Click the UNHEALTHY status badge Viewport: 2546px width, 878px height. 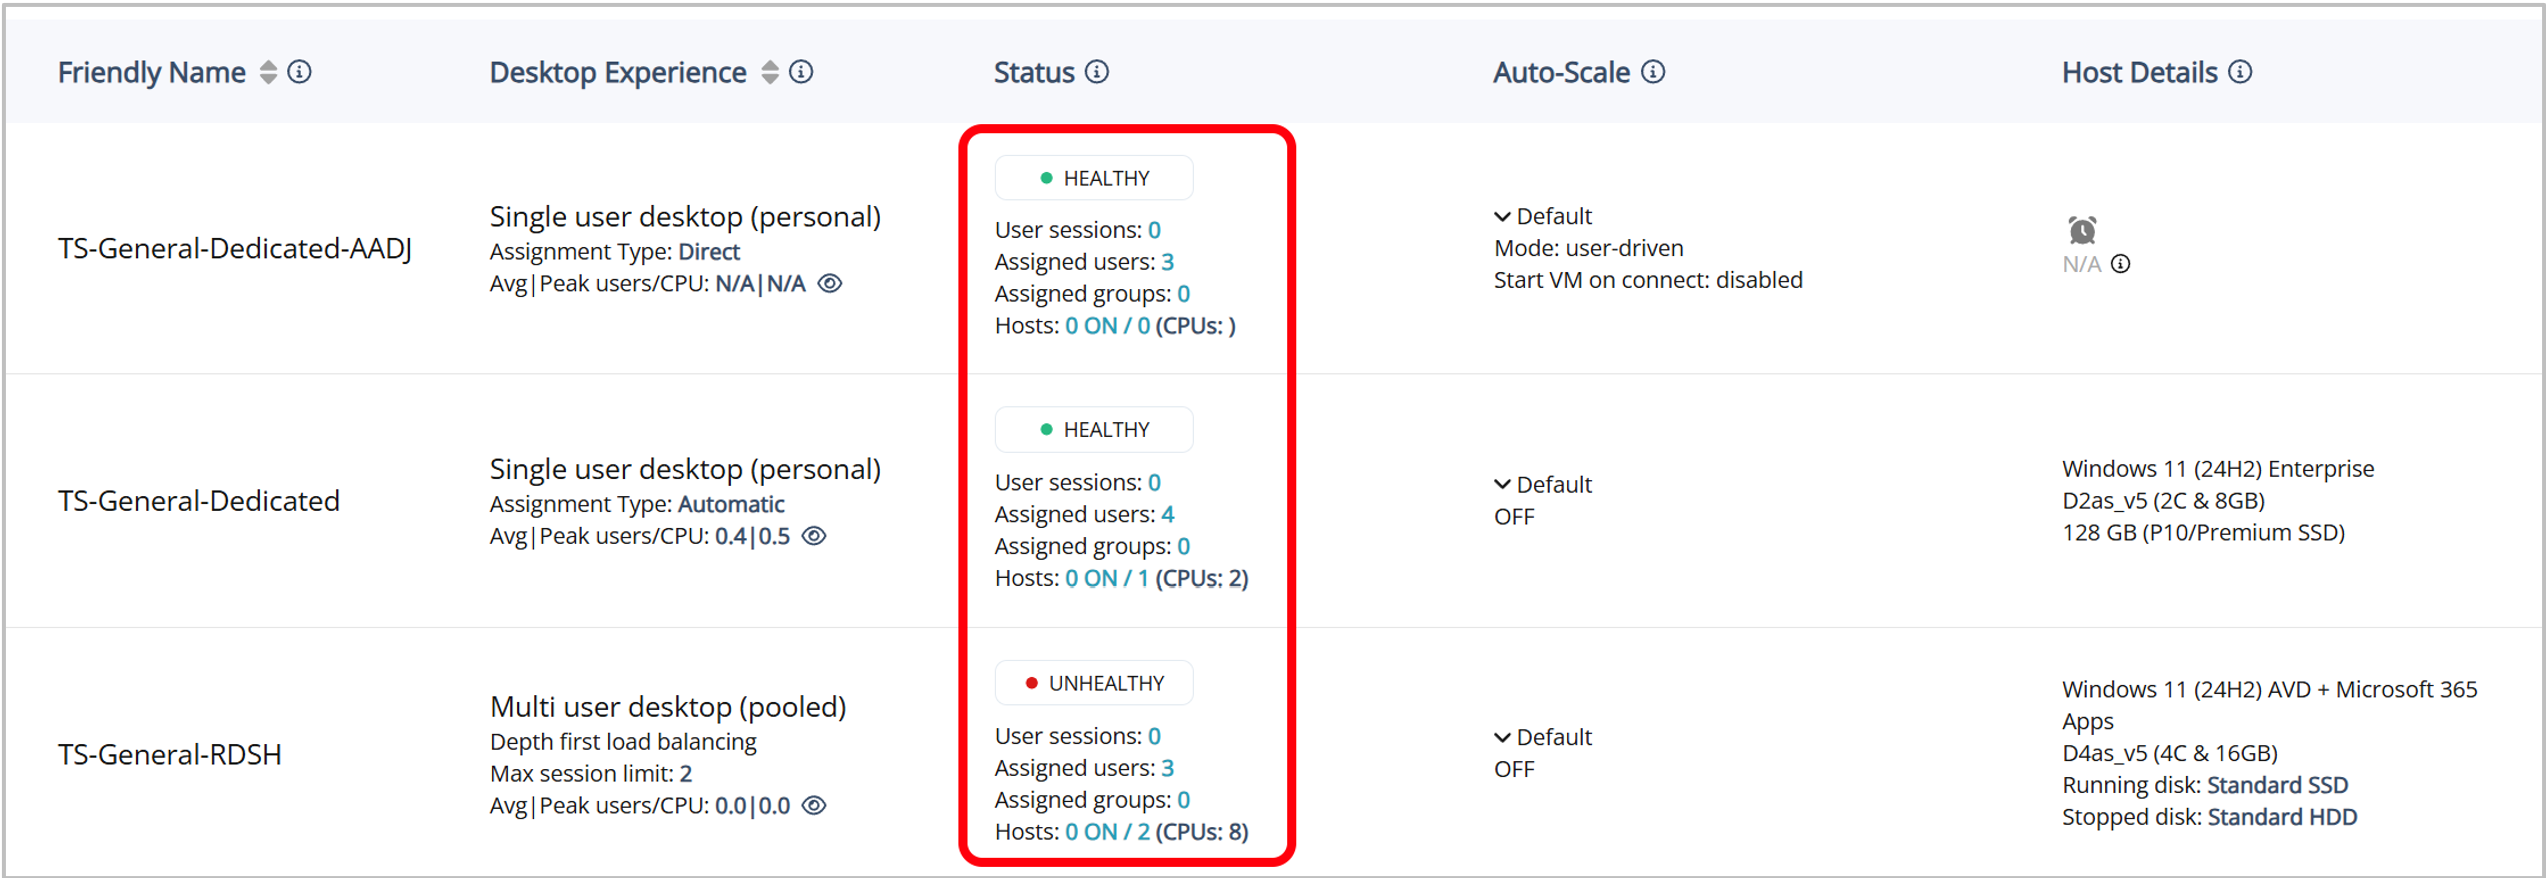coord(1094,683)
